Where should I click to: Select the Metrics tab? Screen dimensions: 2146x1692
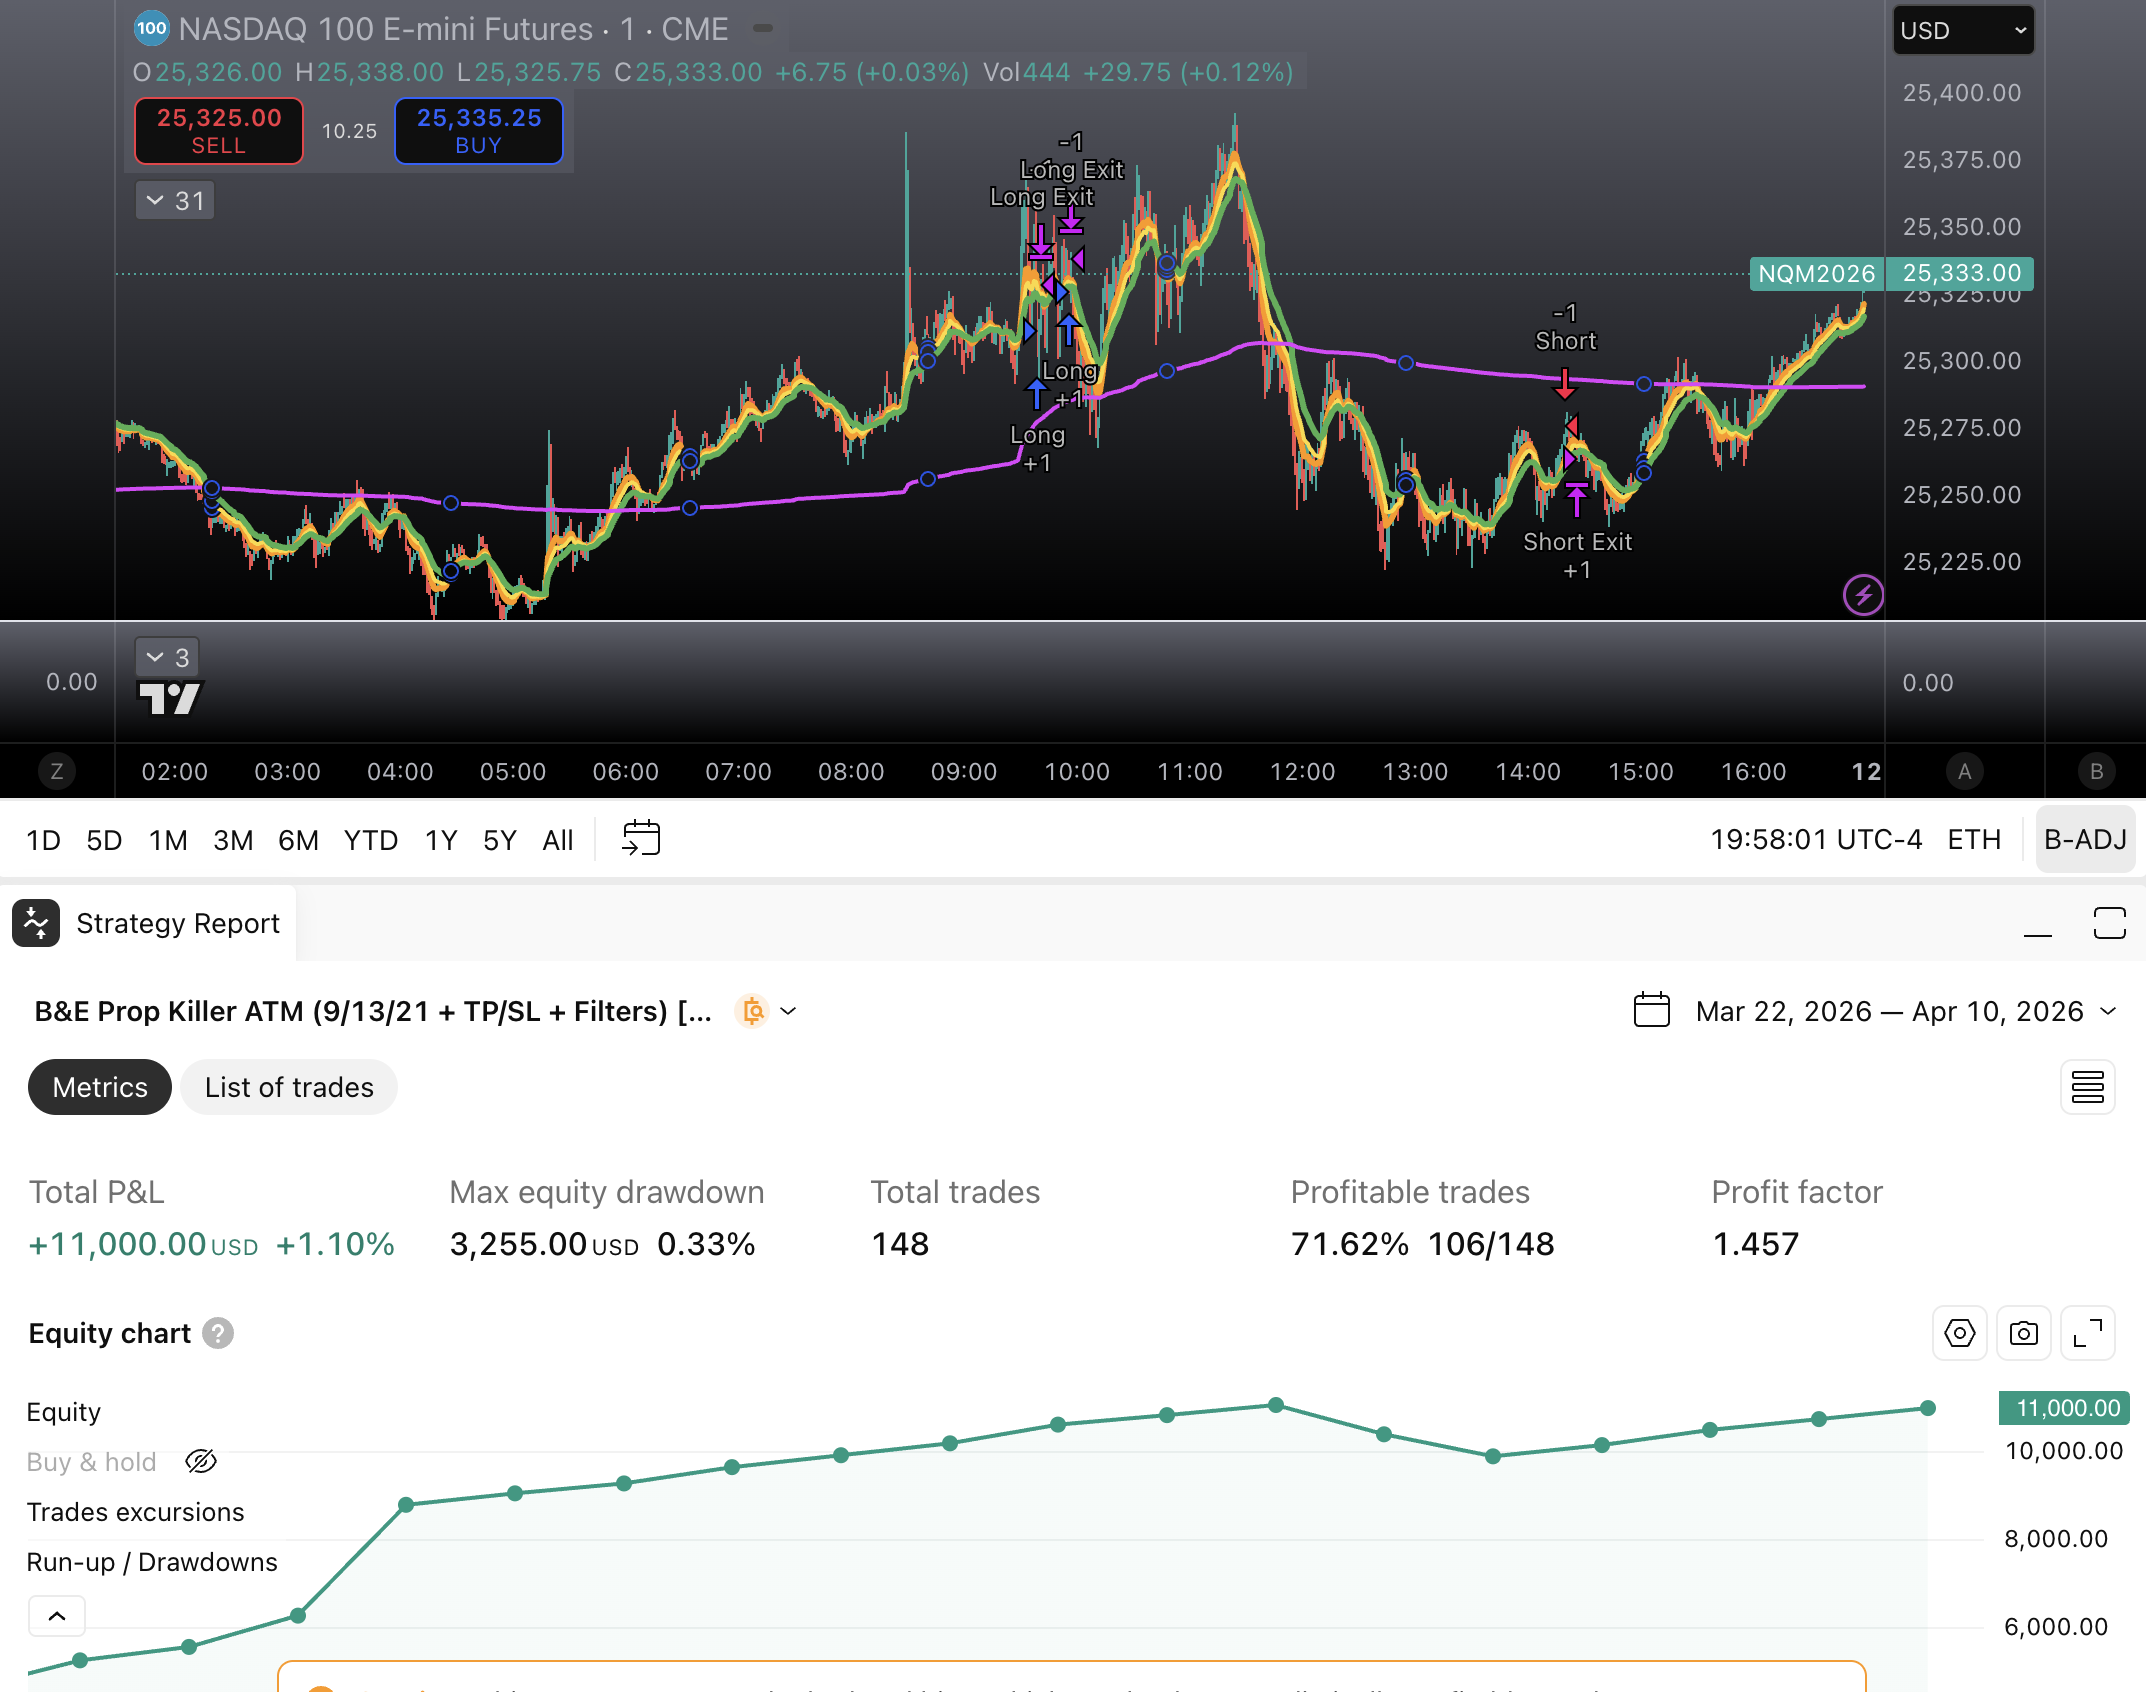[x=100, y=1087]
